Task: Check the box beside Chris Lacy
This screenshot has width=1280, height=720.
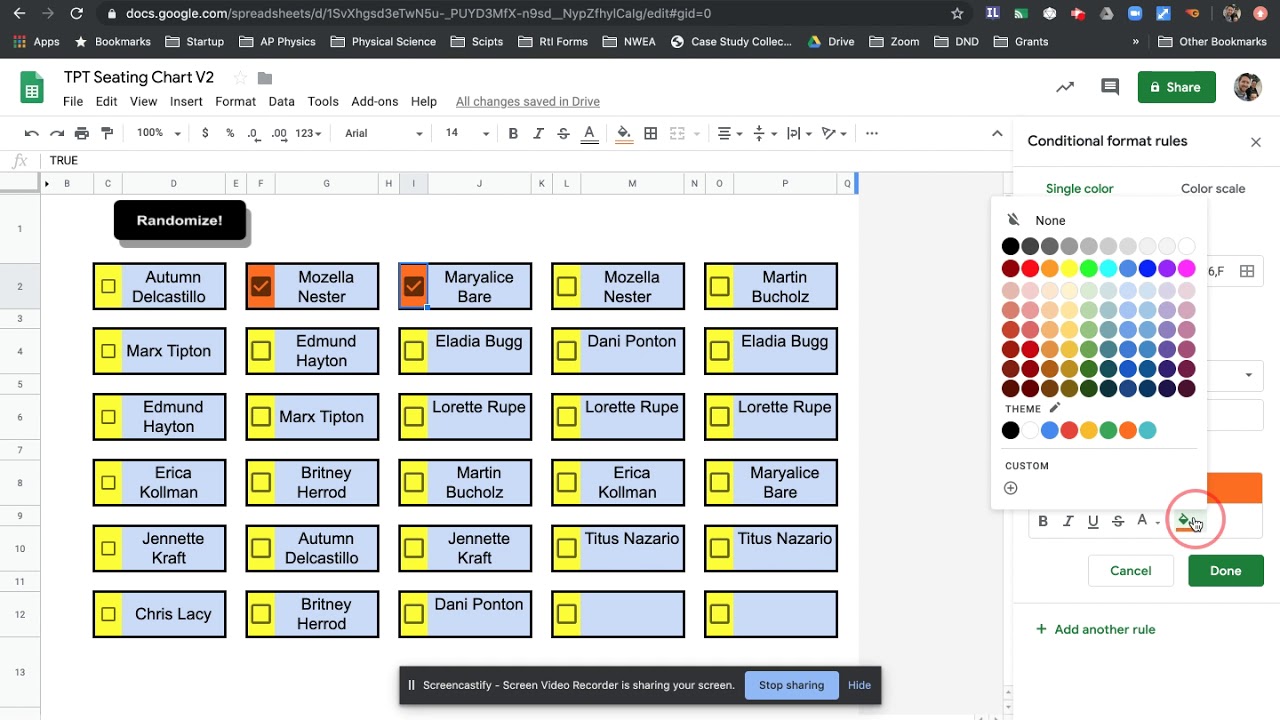Action: coord(108,614)
